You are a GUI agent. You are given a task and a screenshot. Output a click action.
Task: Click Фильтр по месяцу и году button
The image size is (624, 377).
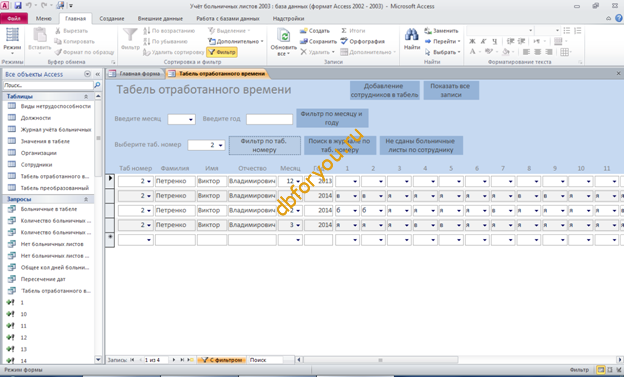(x=332, y=118)
